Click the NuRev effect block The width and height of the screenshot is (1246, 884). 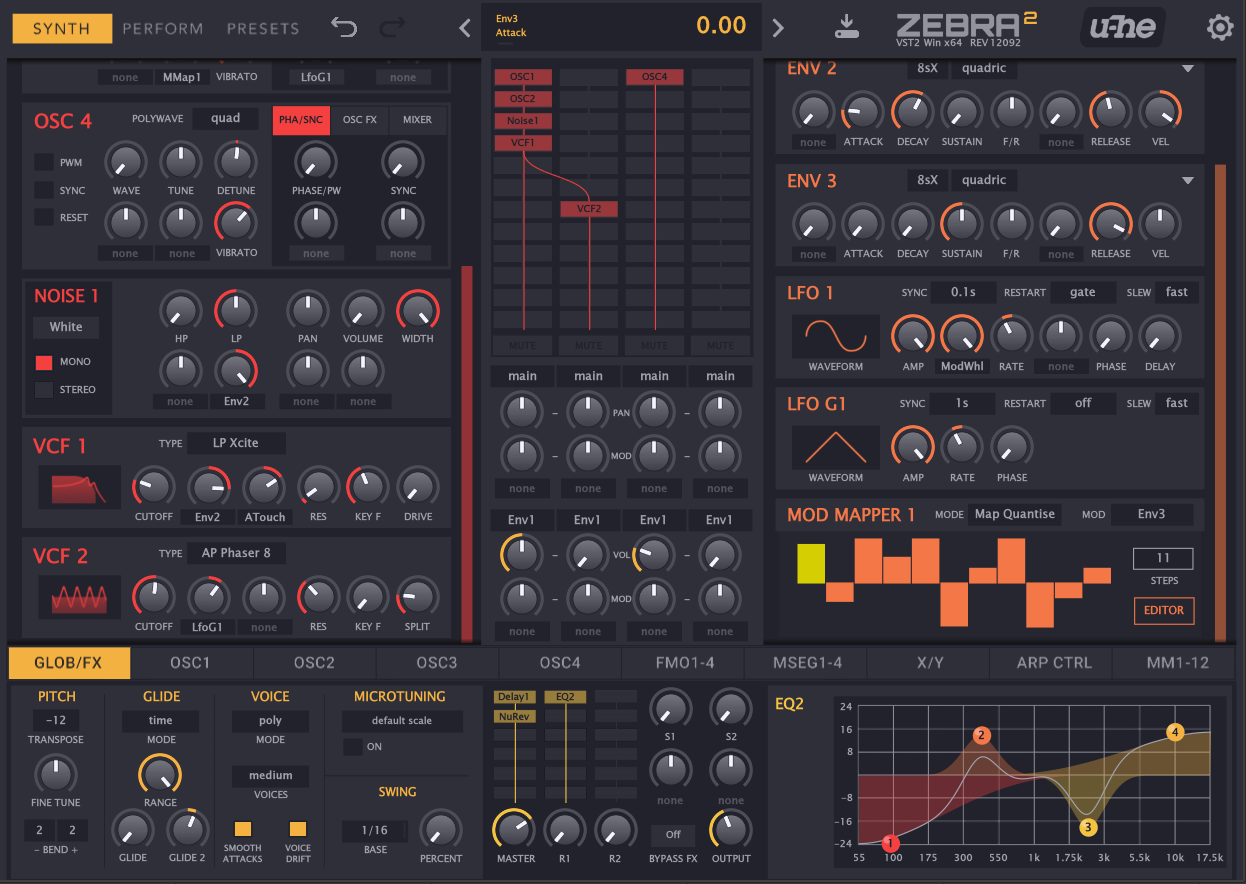[514, 716]
